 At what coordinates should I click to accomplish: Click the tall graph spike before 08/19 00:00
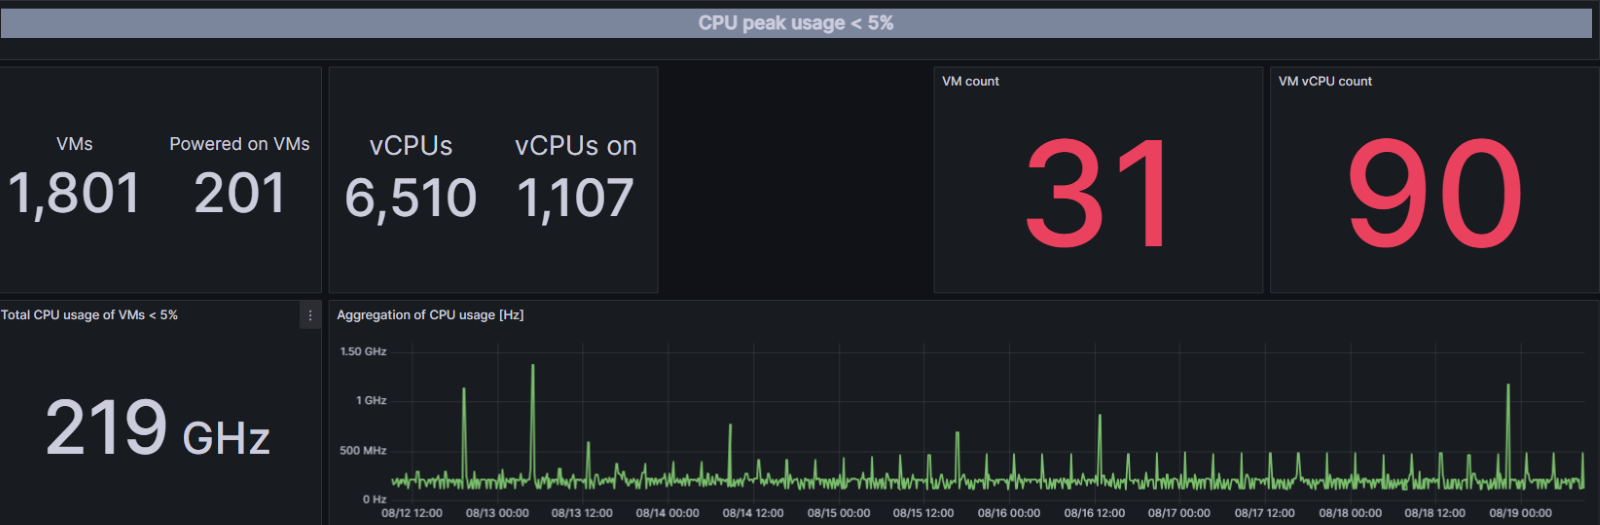coord(1508,388)
